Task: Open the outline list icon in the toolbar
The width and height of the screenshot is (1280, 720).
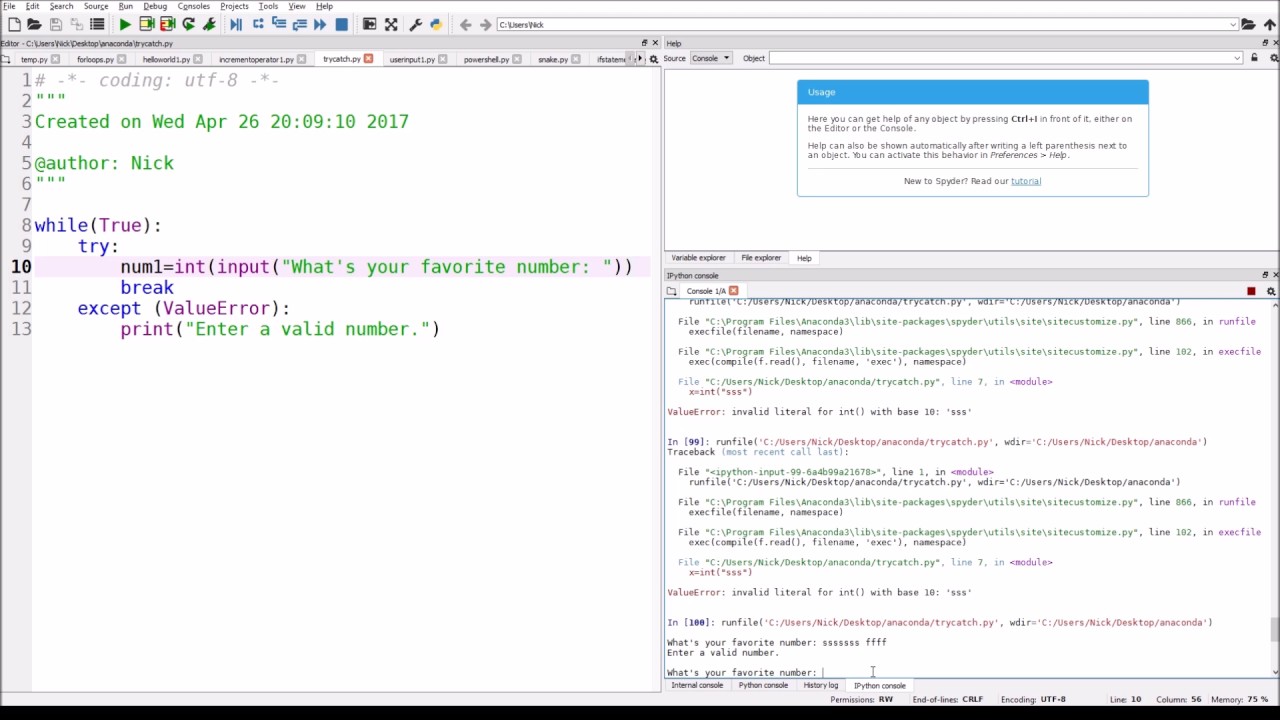Action: click(97, 24)
